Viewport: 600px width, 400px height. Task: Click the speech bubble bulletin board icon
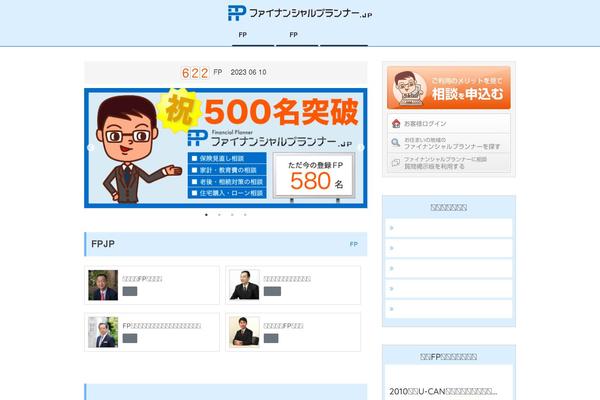pyautogui.click(x=396, y=163)
